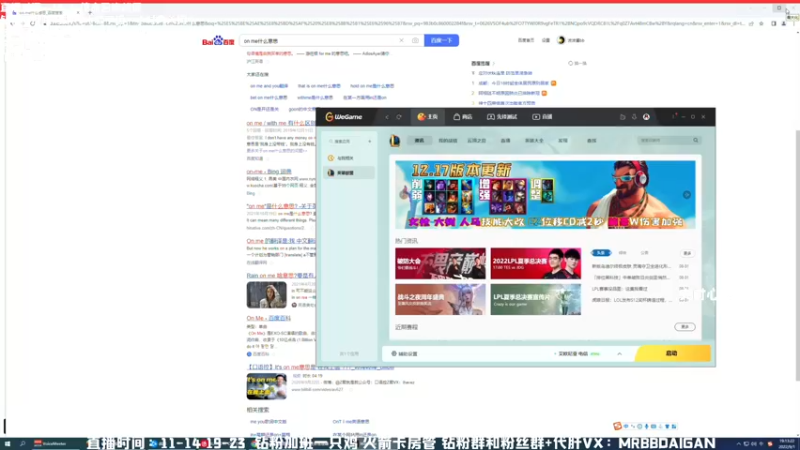This screenshot has width=800, height=450.
Task: Open the 战斗之夜周年盛典 thumbnail
Action: (x=440, y=299)
